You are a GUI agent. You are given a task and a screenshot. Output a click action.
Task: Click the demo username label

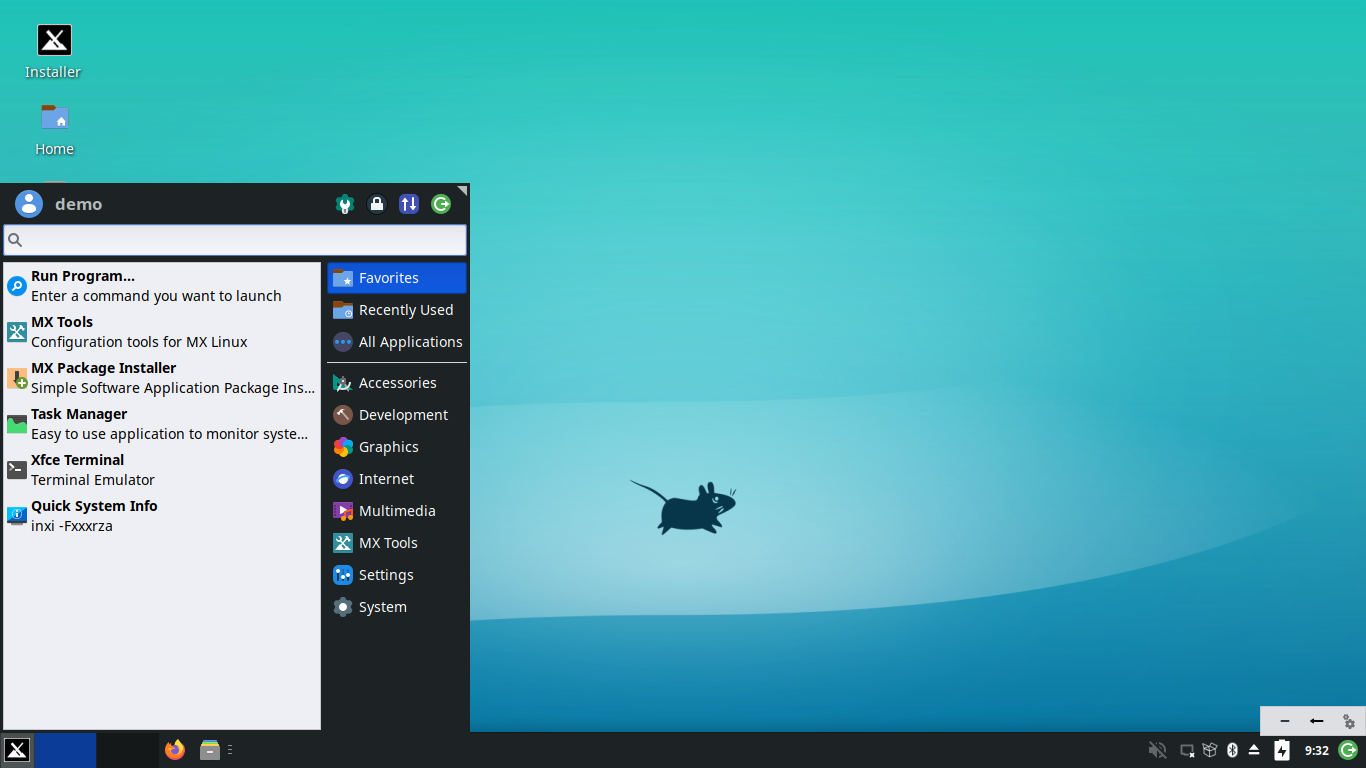point(79,204)
